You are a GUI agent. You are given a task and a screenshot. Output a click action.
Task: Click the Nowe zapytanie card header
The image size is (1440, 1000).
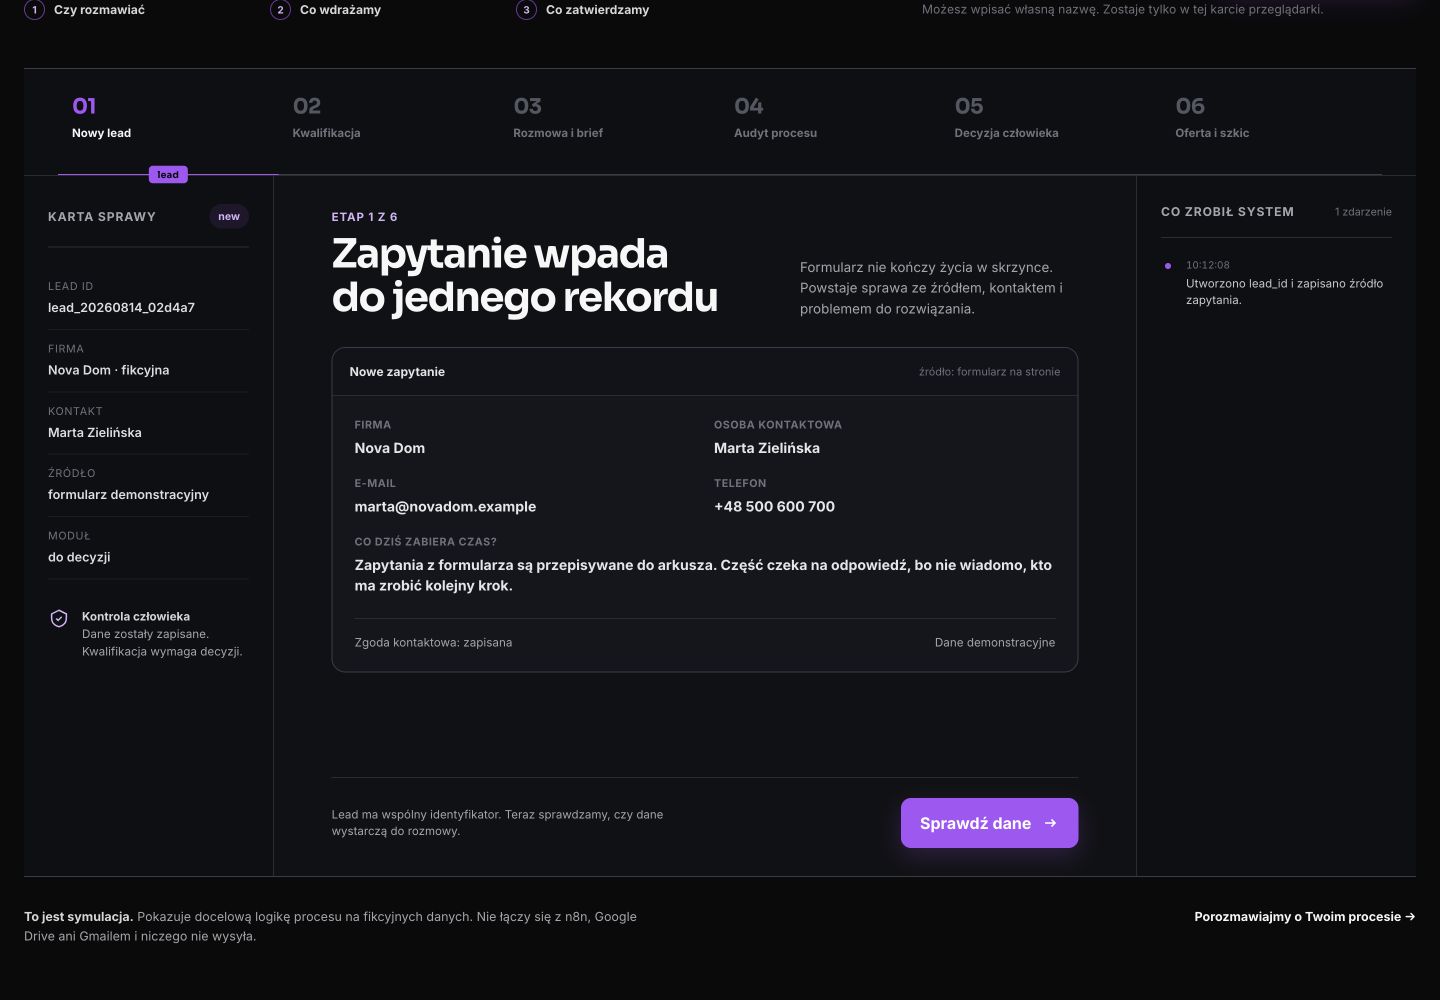pyautogui.click(x=705, y=372)
